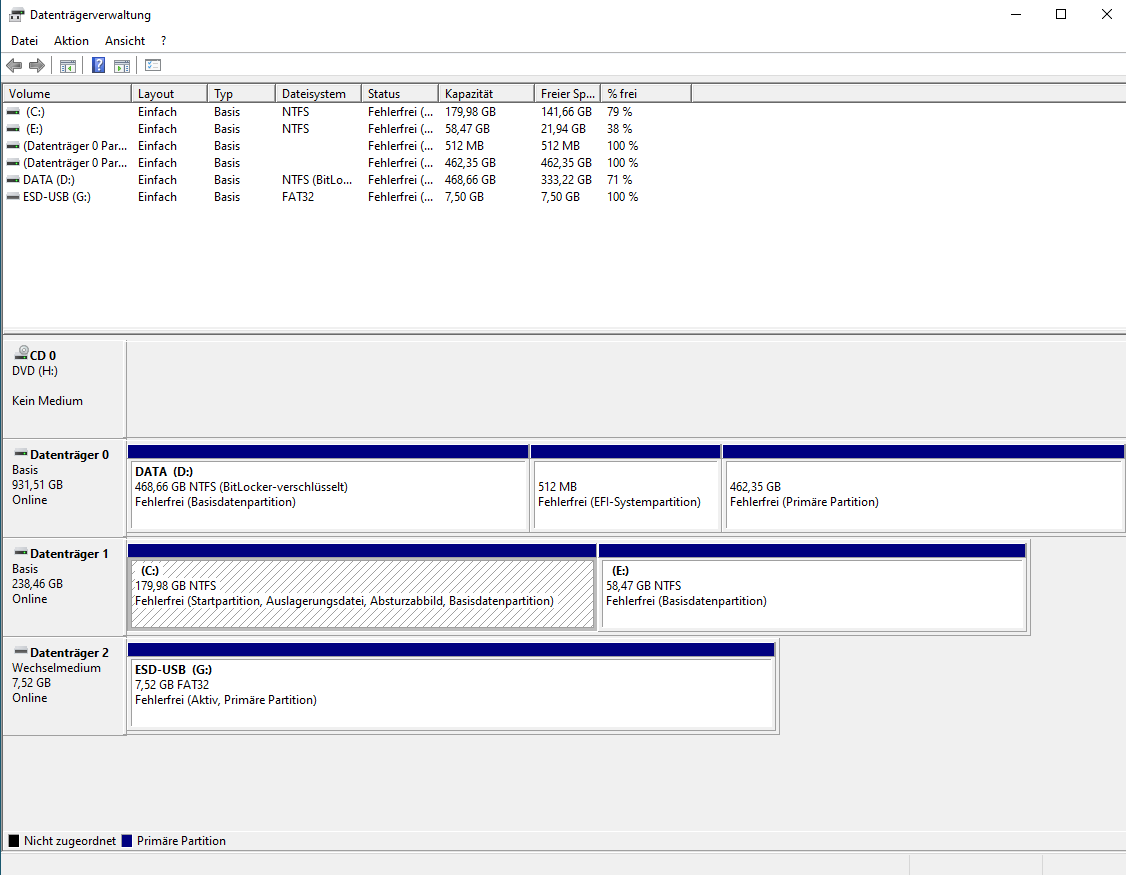Click the Datenträger 1 disk icon

tap(21, 552)
